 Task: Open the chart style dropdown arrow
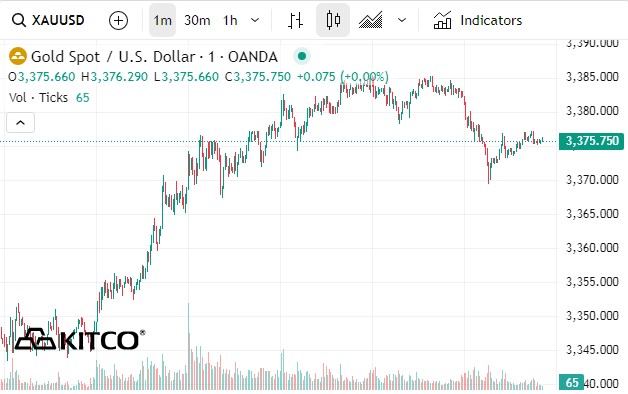(402, 20)
